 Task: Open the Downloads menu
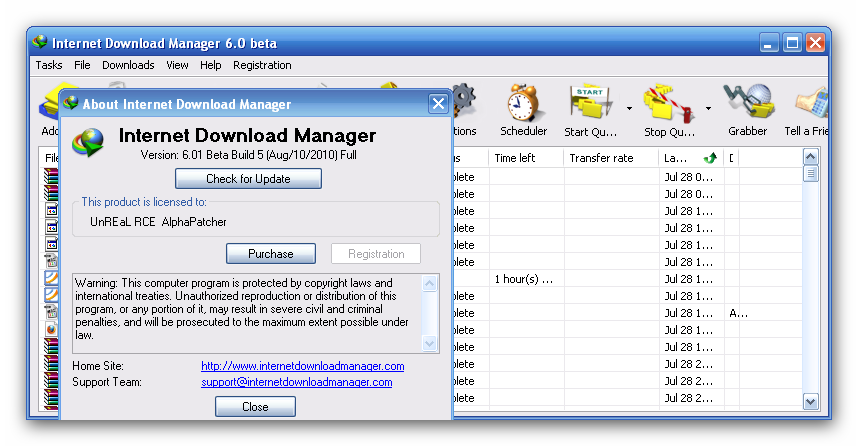128,65
